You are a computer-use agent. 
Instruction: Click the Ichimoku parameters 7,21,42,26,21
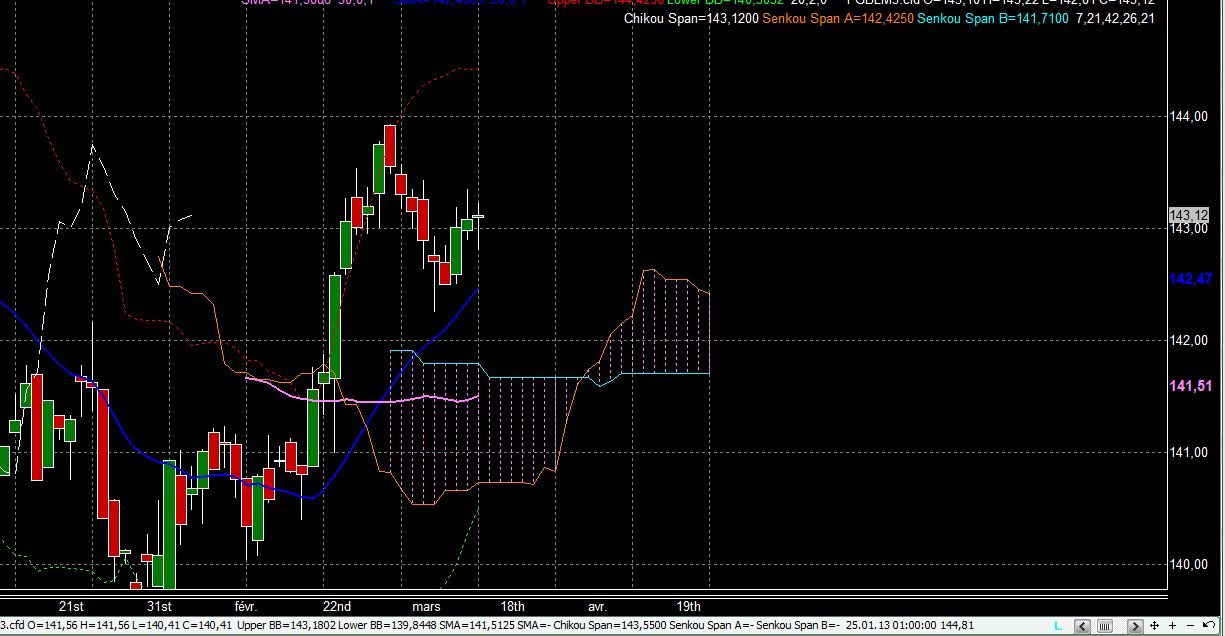(x=1115, y=19)
